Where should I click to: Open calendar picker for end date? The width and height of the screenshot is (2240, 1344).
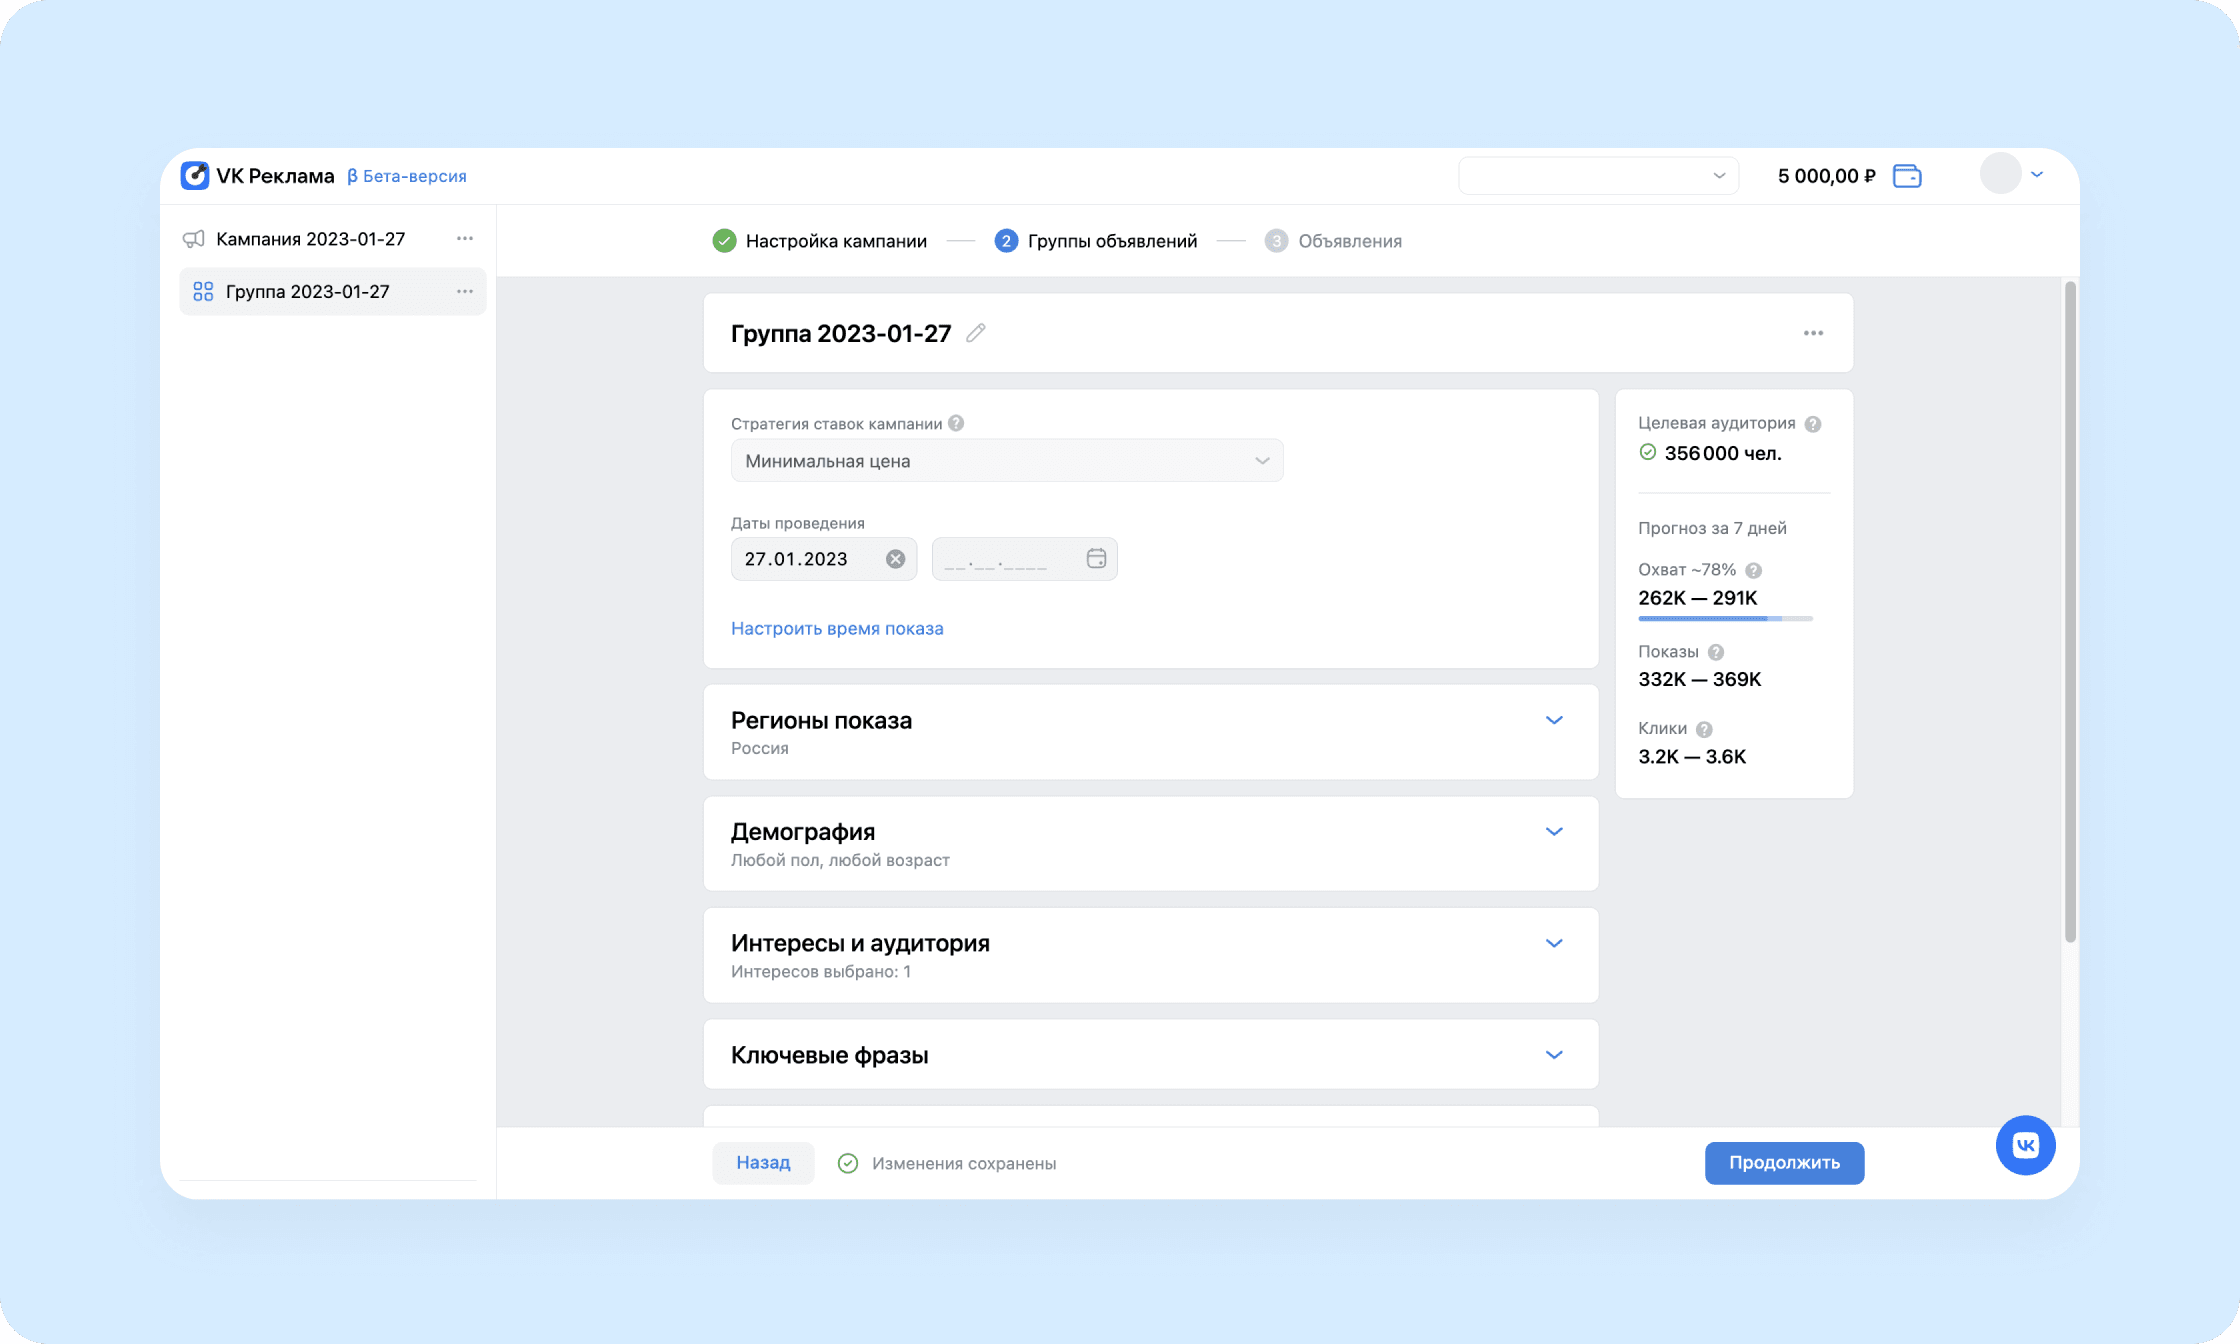tap(1096, 559)
